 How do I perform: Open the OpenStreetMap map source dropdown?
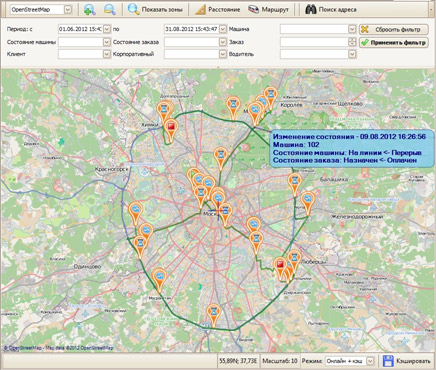pyautogui.click(x=68, y=10)
